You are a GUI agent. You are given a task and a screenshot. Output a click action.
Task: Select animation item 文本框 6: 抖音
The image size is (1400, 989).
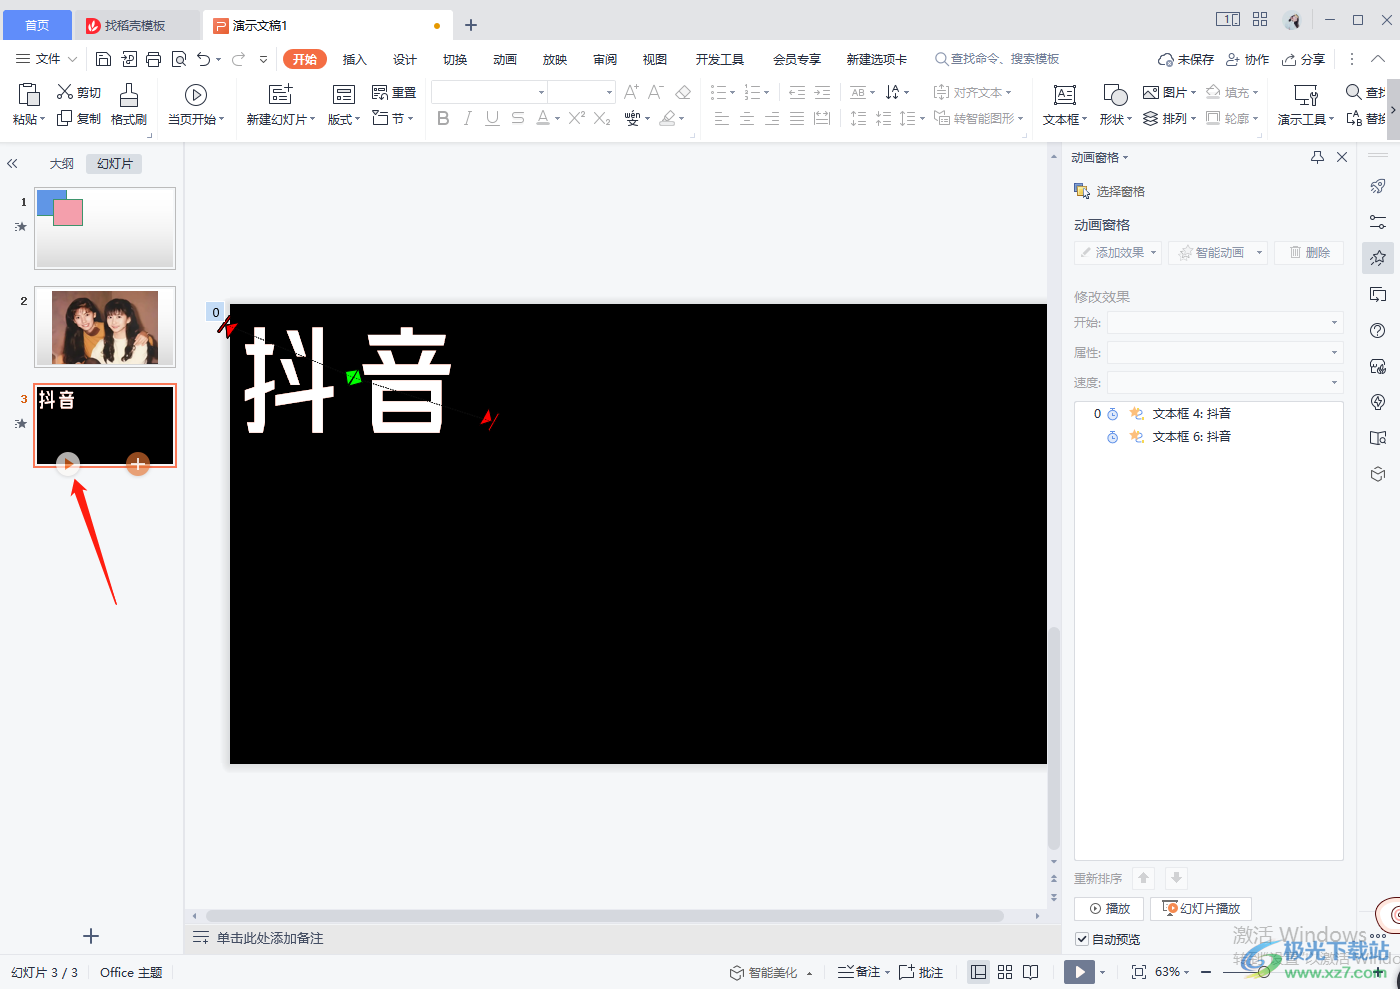(x=1208, y=436)
